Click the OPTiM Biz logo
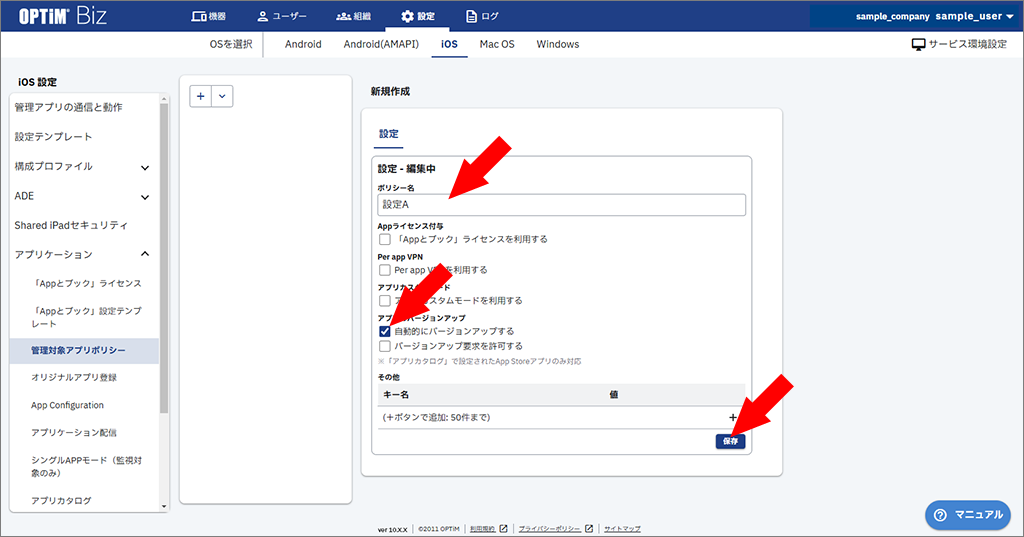The width and height of the screenshot is (1024, 537). (x=62, y=16)
